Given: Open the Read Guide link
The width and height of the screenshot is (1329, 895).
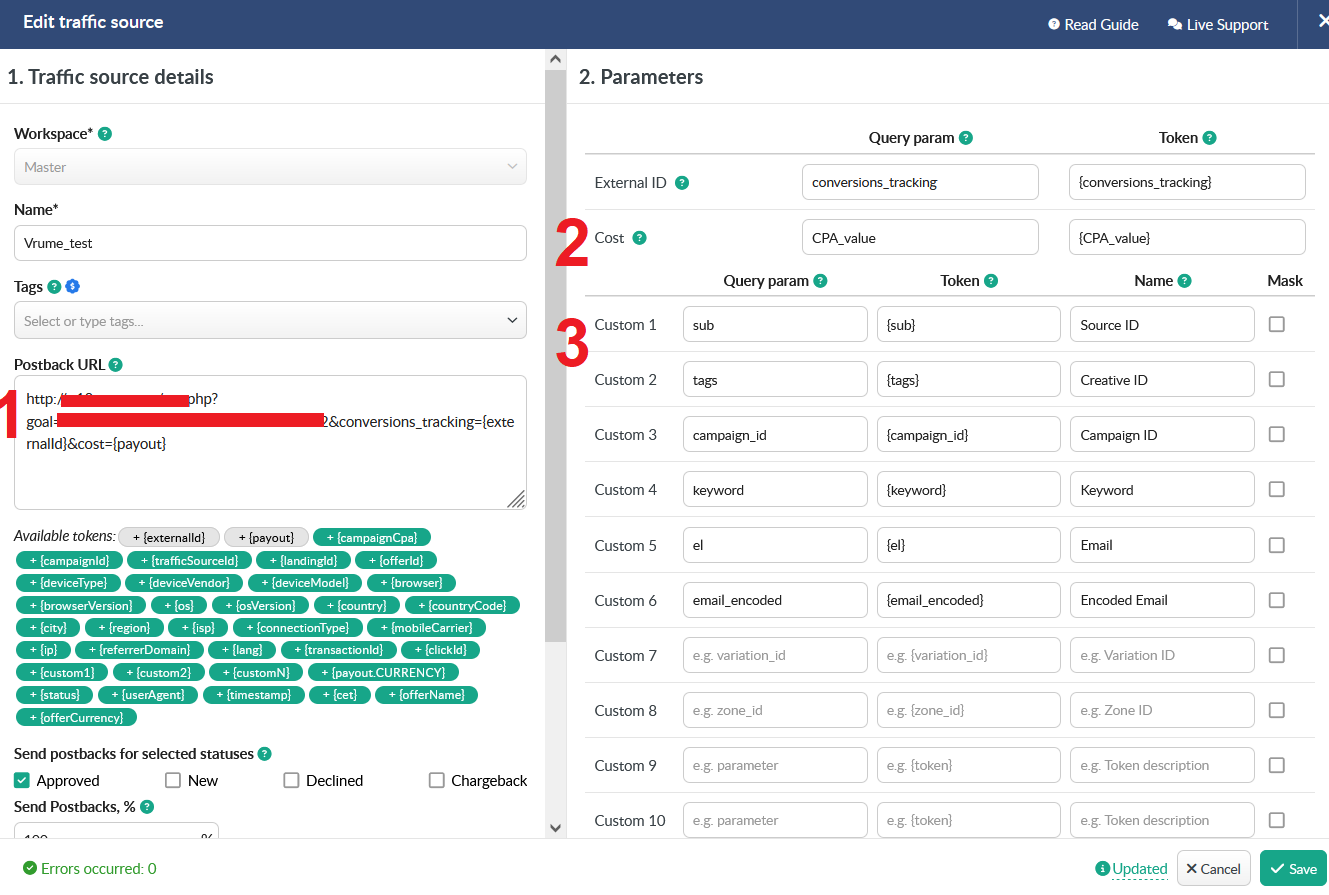Looking at the screenshot, I should click(1093, 25).
